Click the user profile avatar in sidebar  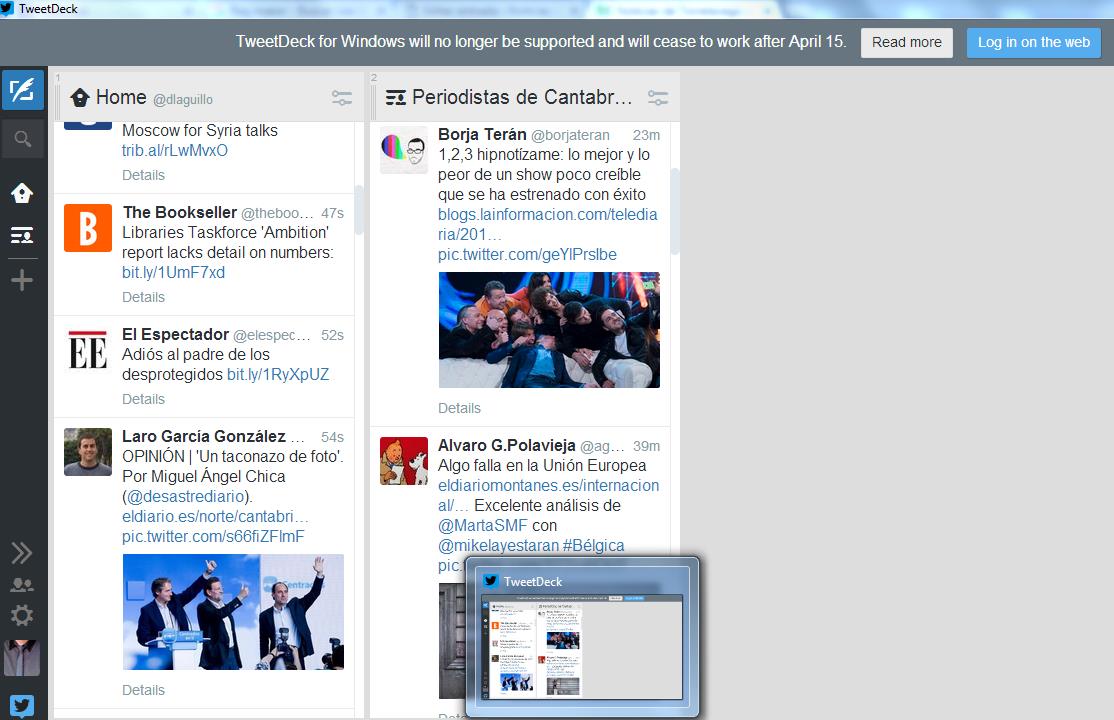click(22, 657)
